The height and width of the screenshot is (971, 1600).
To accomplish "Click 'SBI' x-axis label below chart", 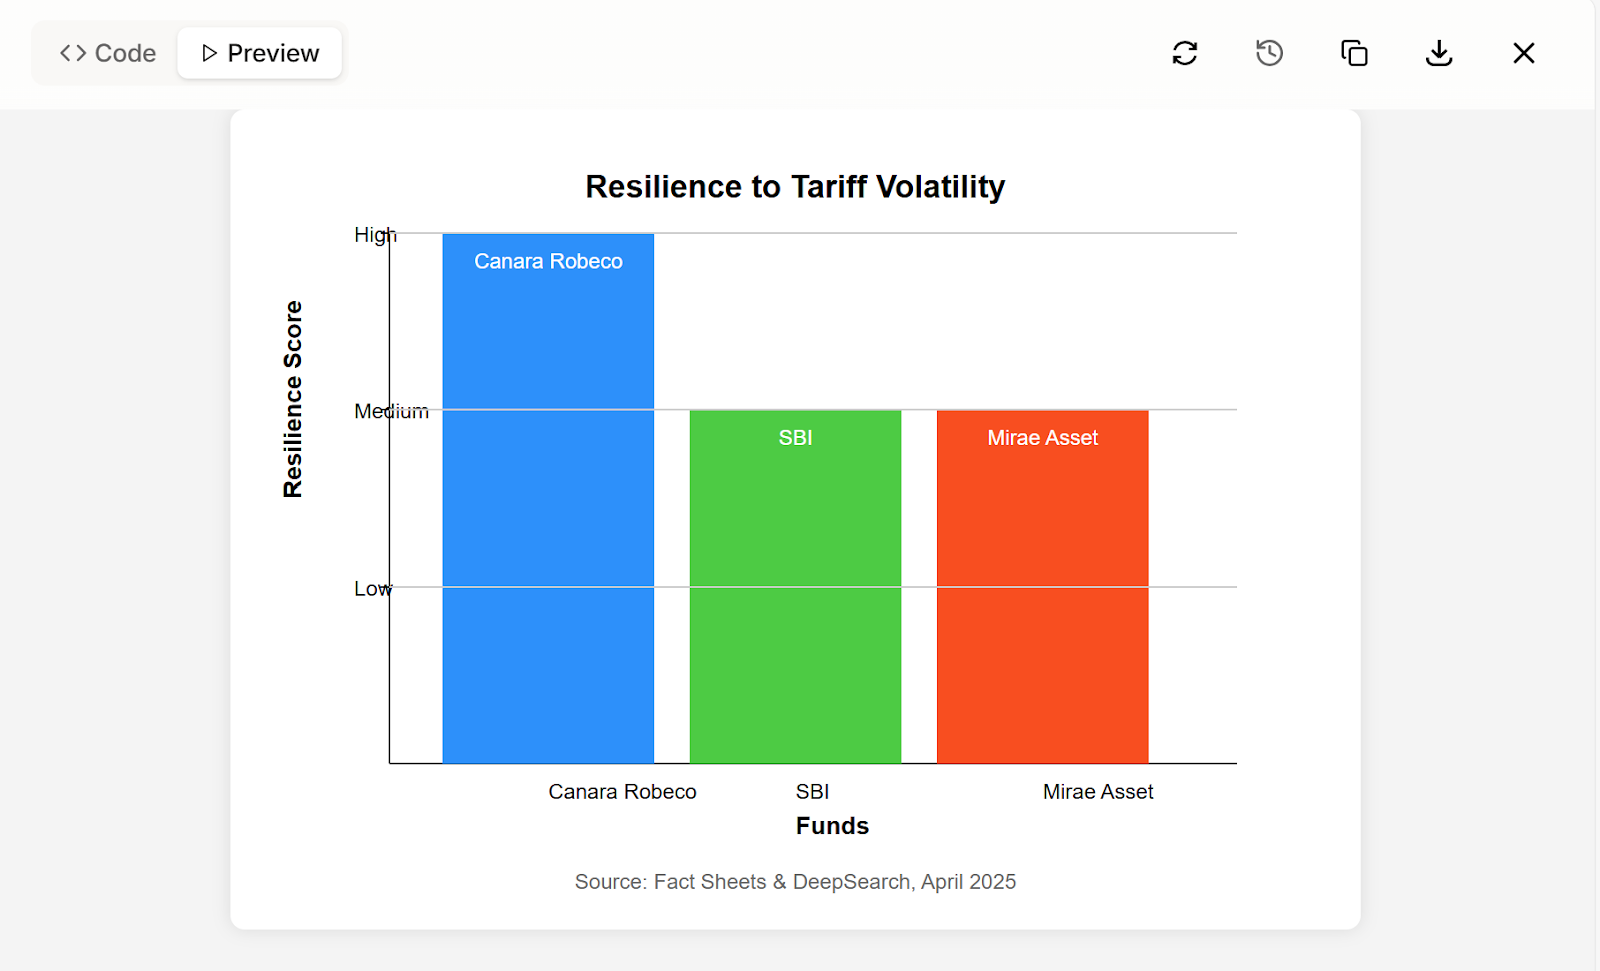I will pyautogui.click(x=812, y=792).
